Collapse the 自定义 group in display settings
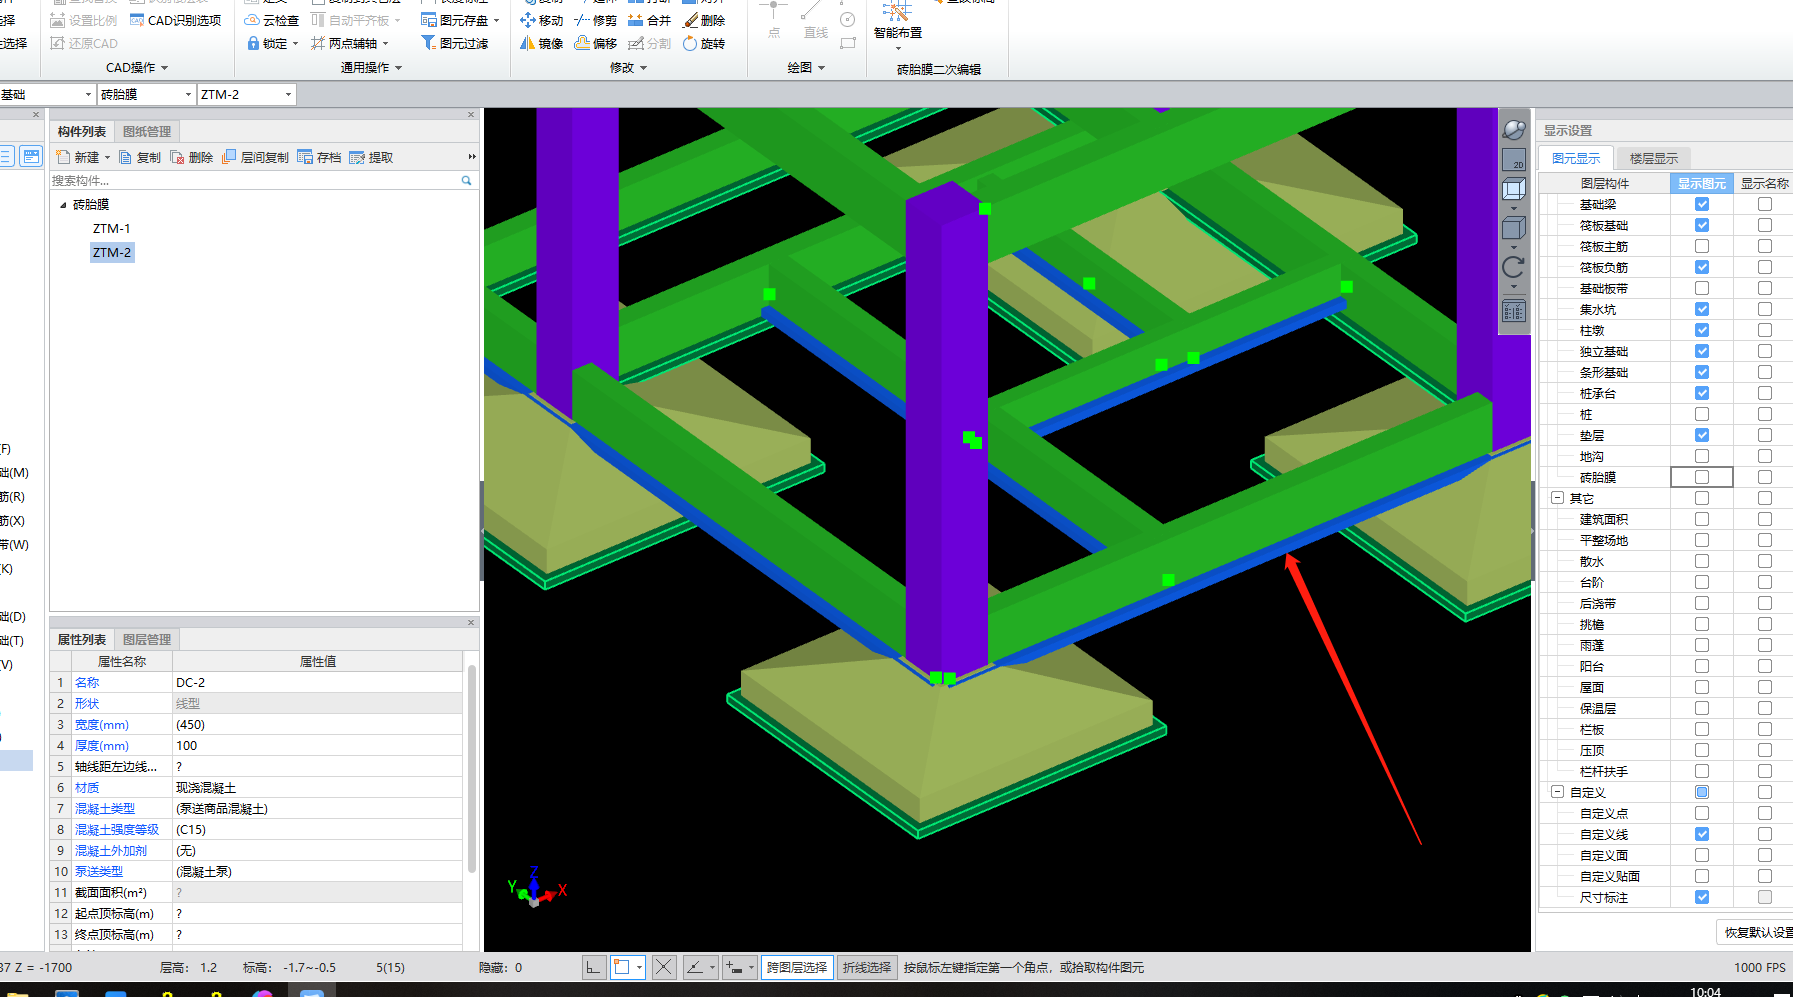The height and width of the screenshot is (997, 1793). click(x=1557, y=792)
